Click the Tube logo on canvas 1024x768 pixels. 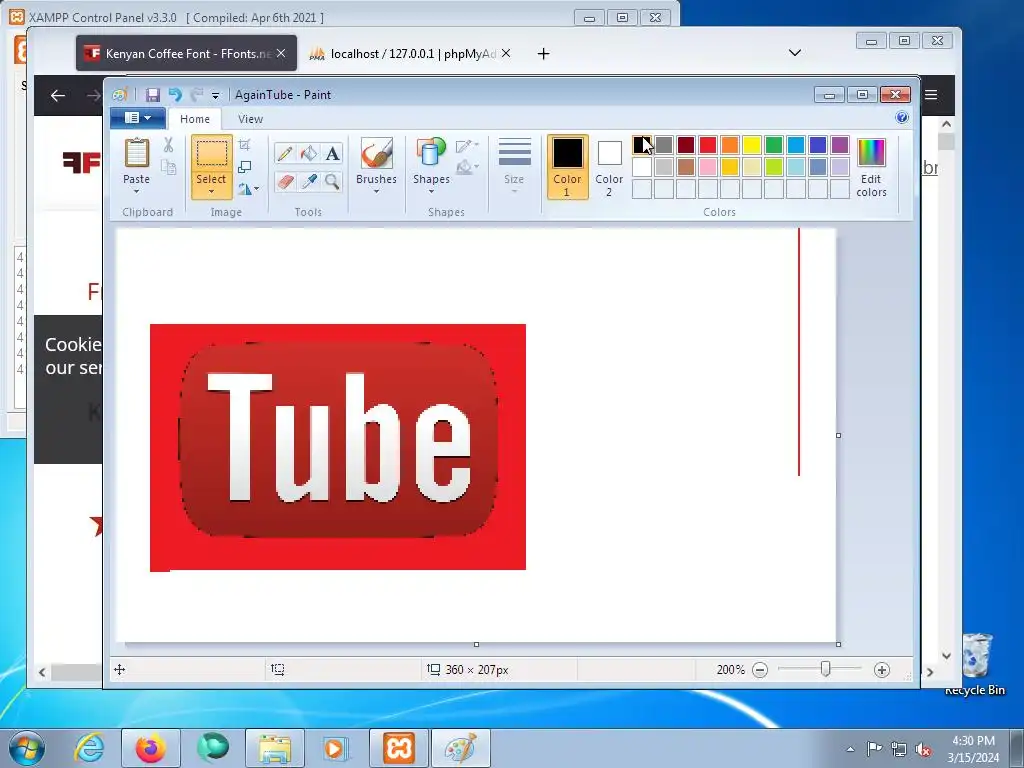coord(338,440)
